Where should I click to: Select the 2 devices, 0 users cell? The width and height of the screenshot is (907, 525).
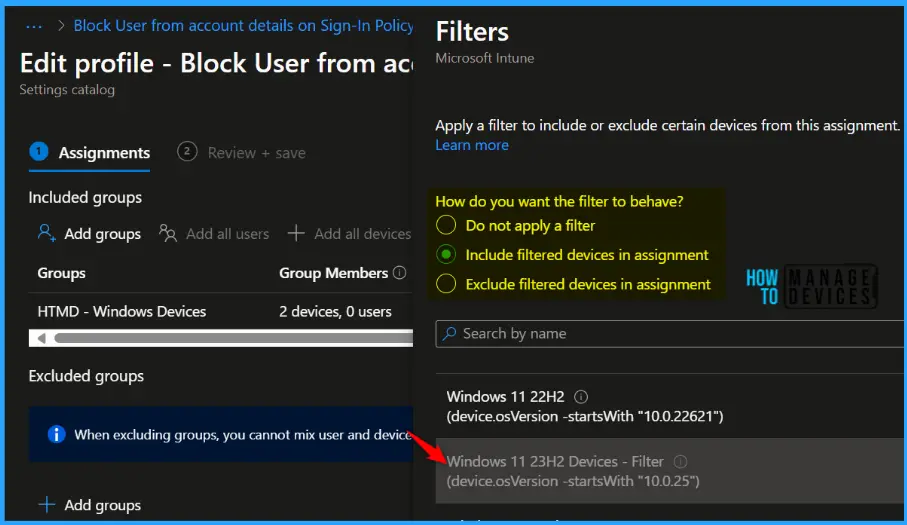[x=335, y=312]
